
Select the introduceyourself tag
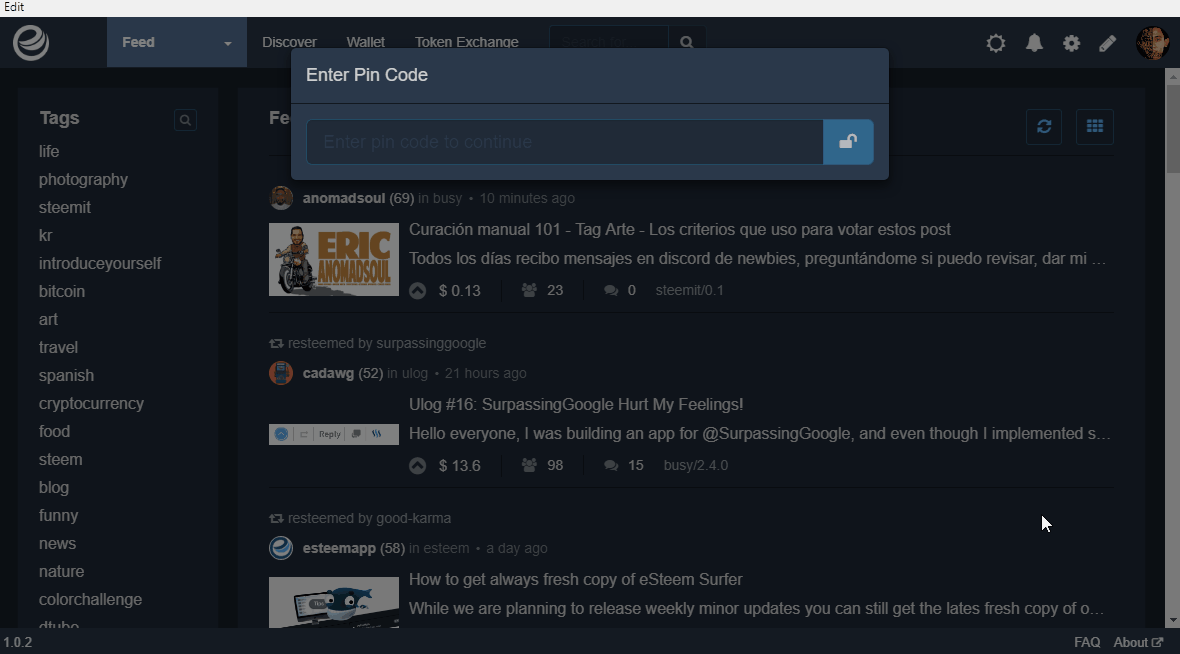(100, 263)
